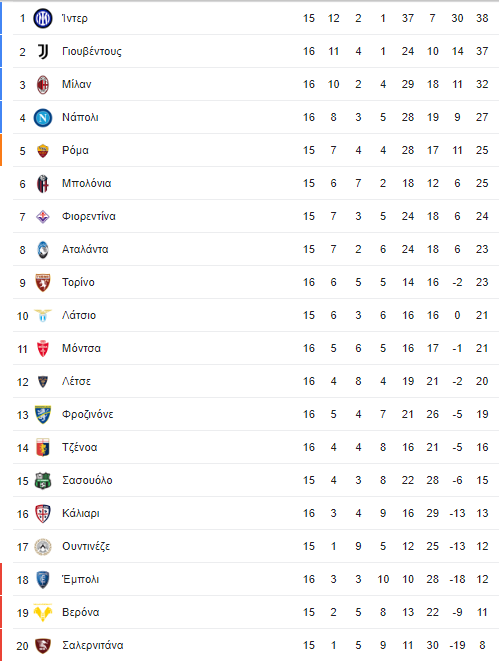Click the Verona yellow crest icon
The image size is (499, 668).
point(43,613)
